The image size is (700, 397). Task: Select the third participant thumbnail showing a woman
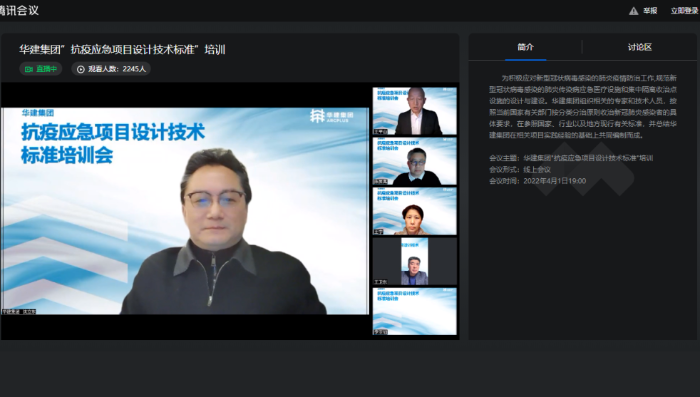(415, 211)
